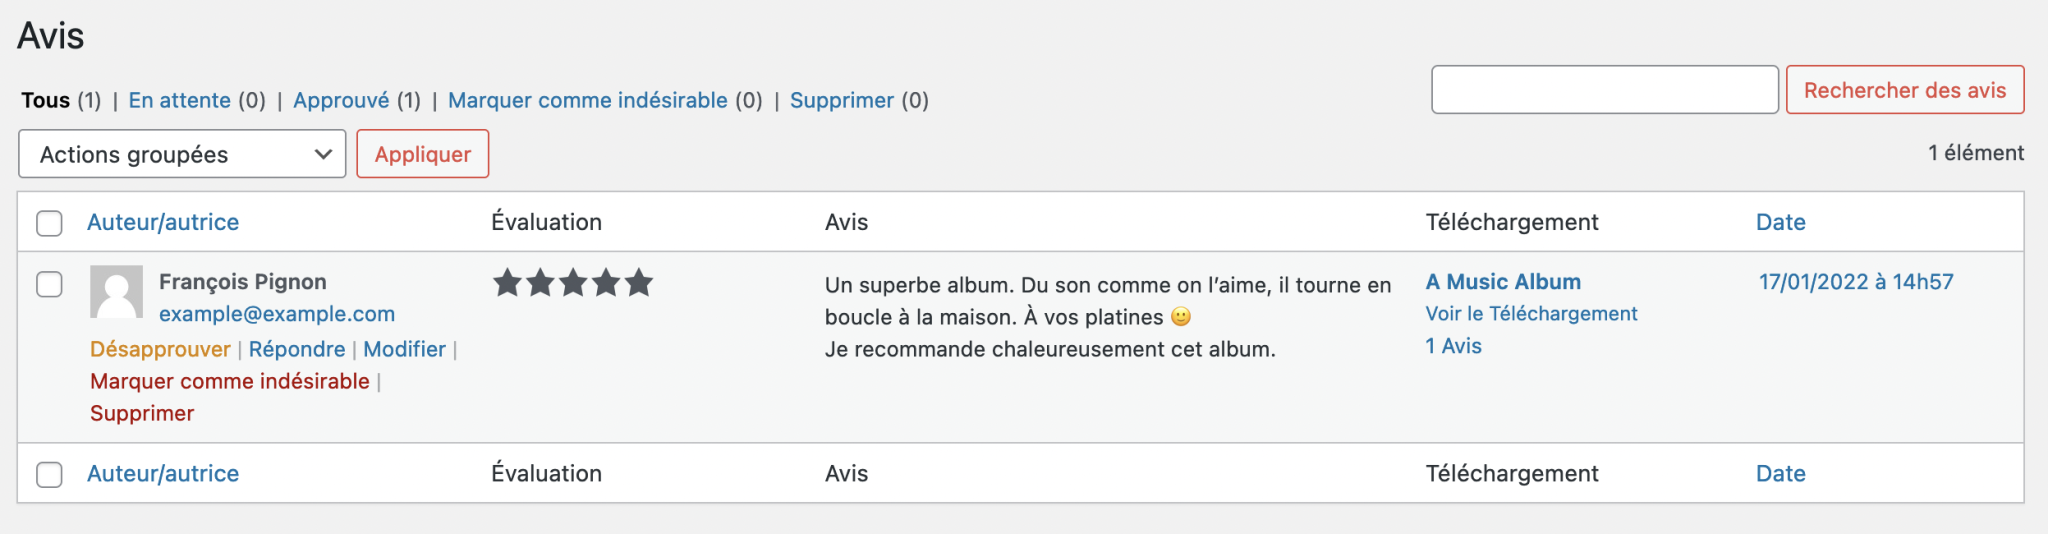Open the A Music Album link
2048x534 pixels.
click(x=1503, y=282)
